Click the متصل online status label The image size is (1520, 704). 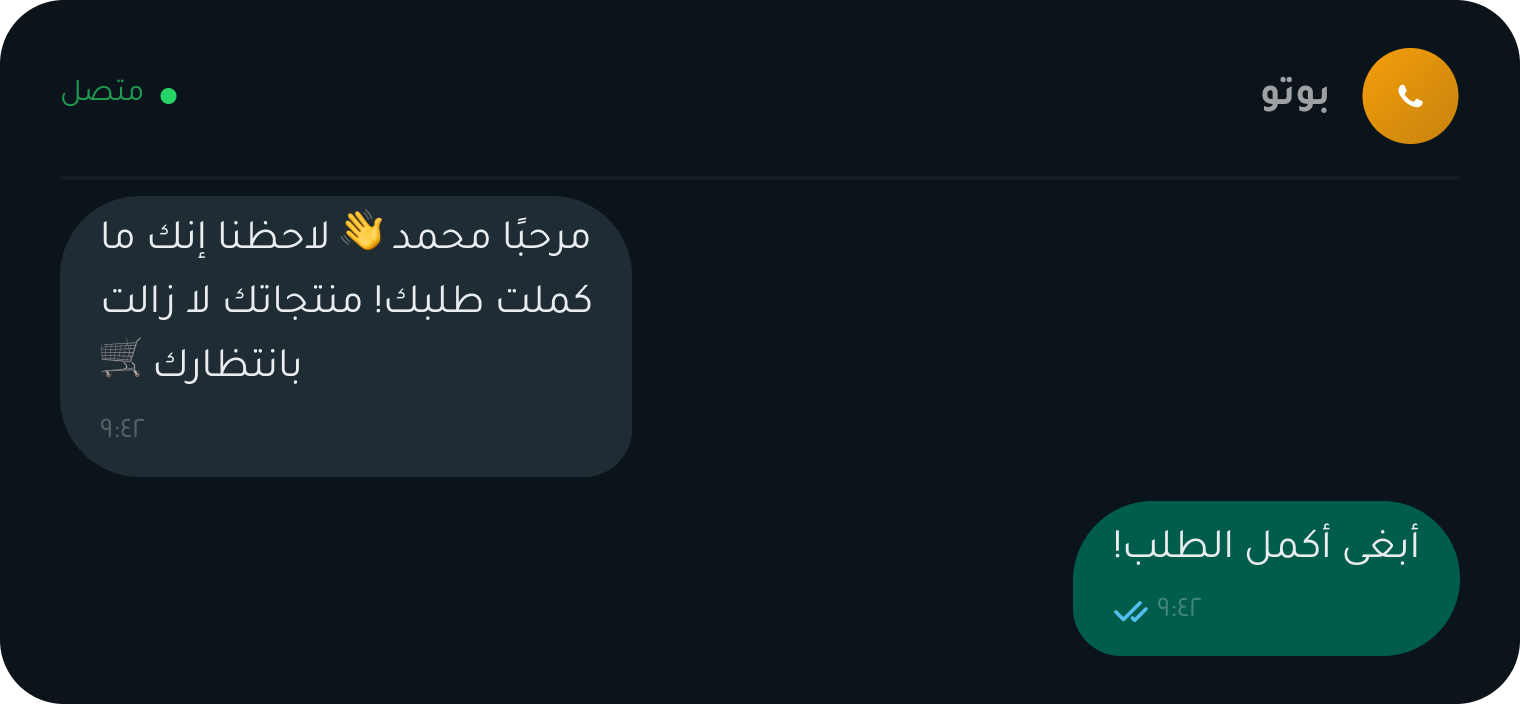pyautogui.click(x=102, y=92)
